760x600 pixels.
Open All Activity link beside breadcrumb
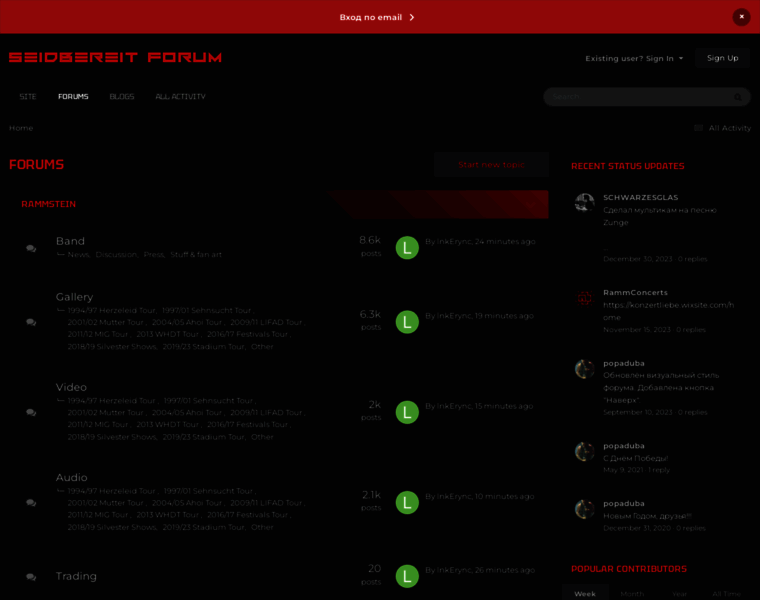729,128
